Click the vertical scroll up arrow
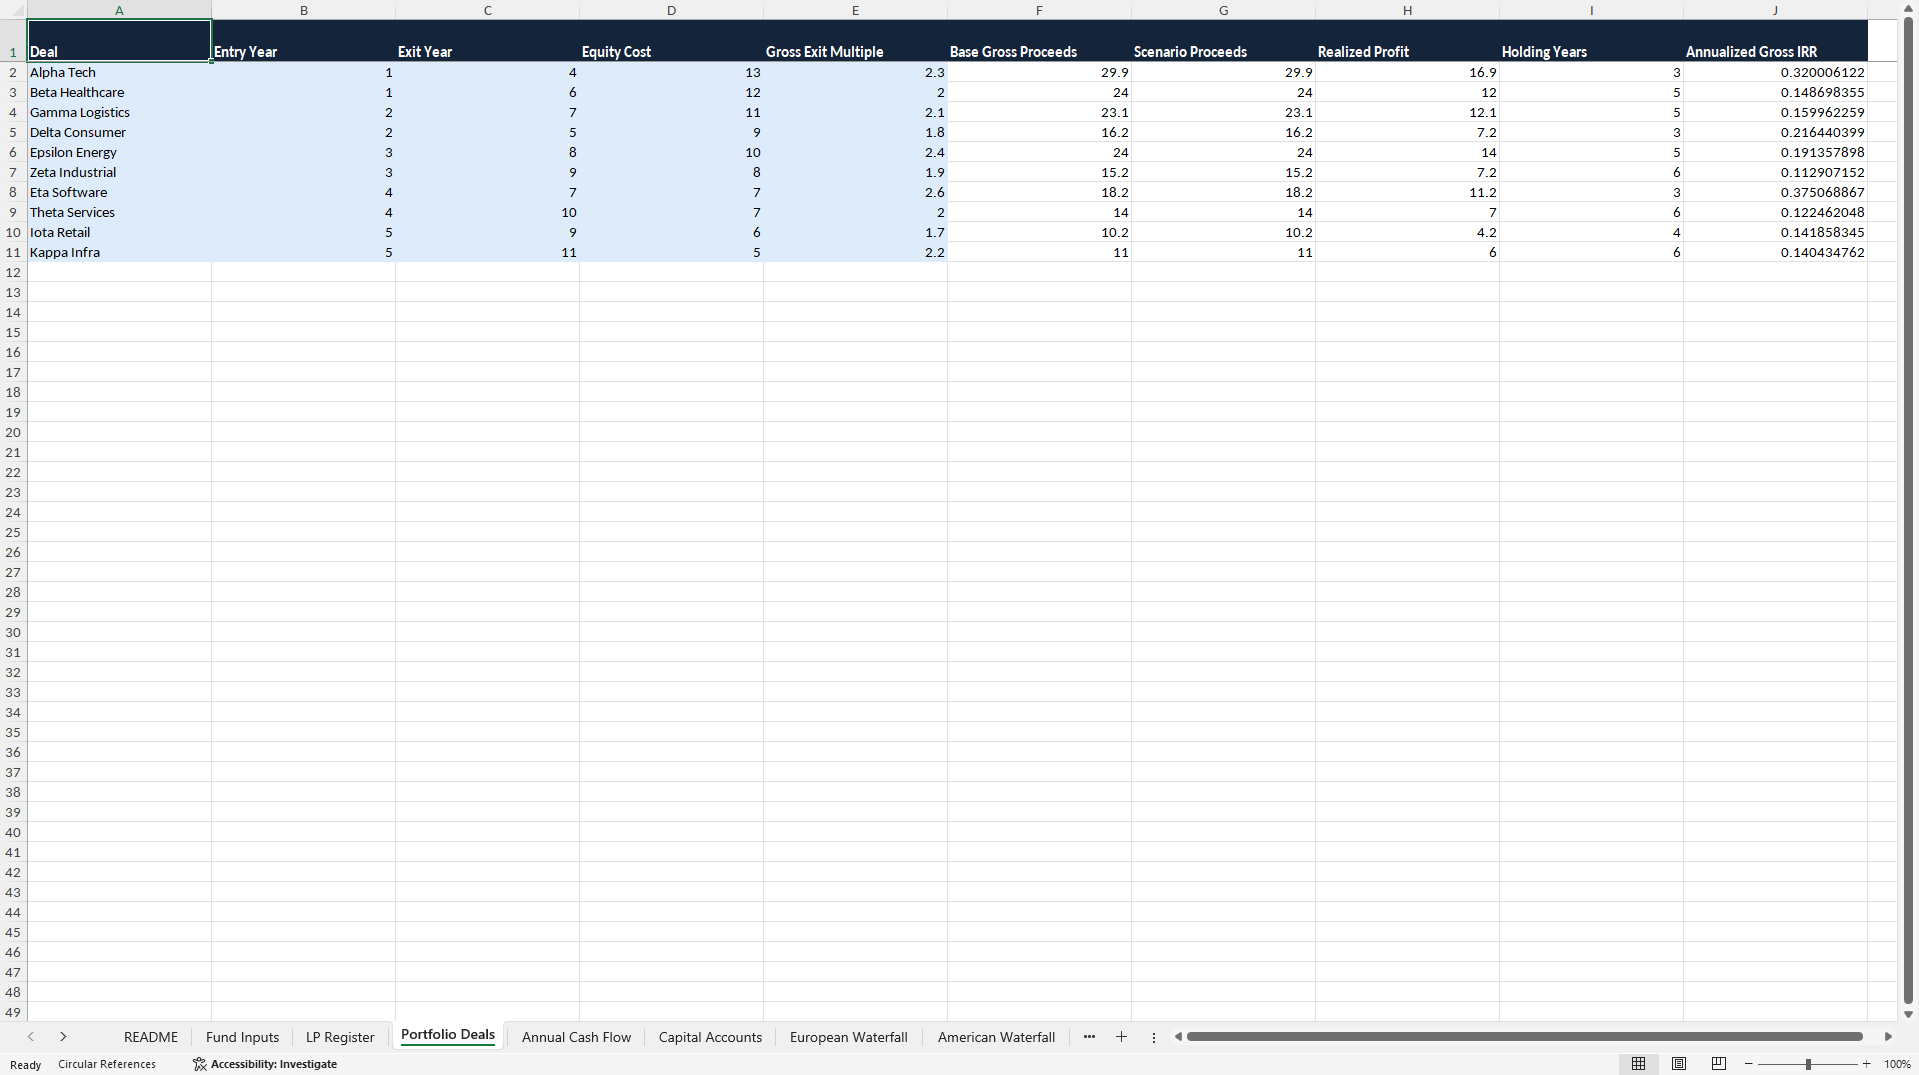The height and width of the screenshot is (1075, 1919). click(1908, 9)
